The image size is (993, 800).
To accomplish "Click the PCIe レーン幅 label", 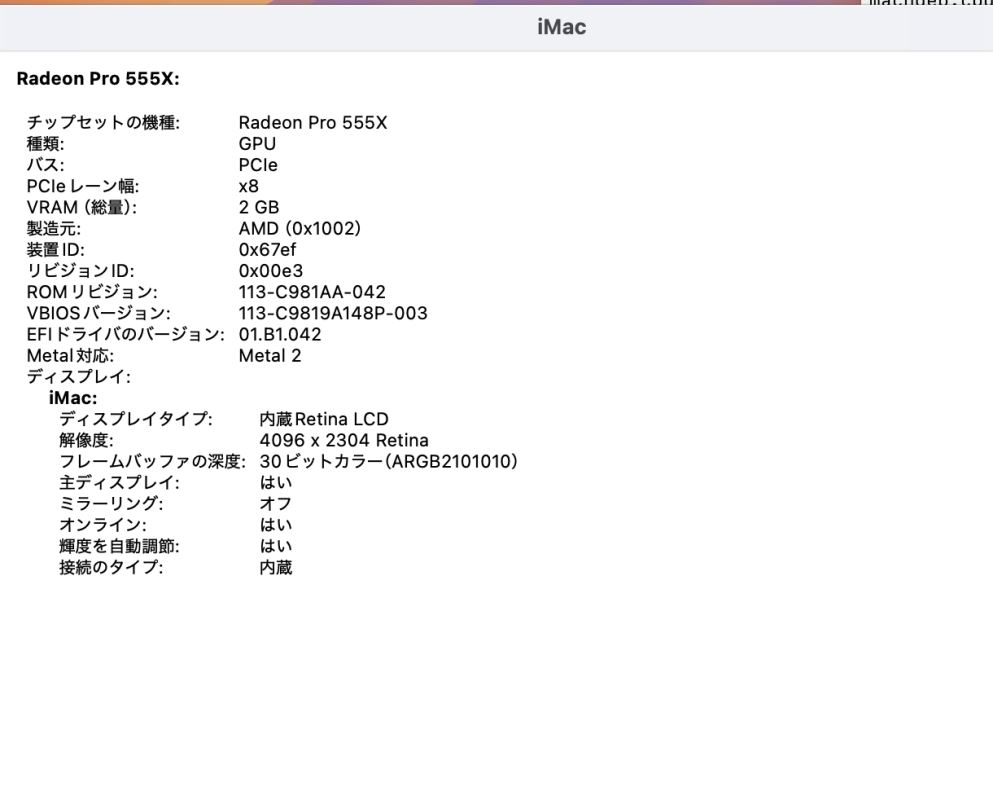I will [83, 186].
